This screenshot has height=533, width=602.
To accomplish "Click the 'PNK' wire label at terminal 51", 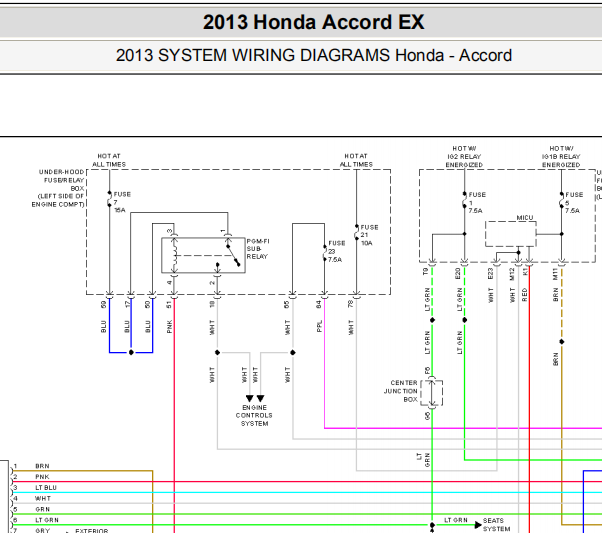I will pos(170,326).
